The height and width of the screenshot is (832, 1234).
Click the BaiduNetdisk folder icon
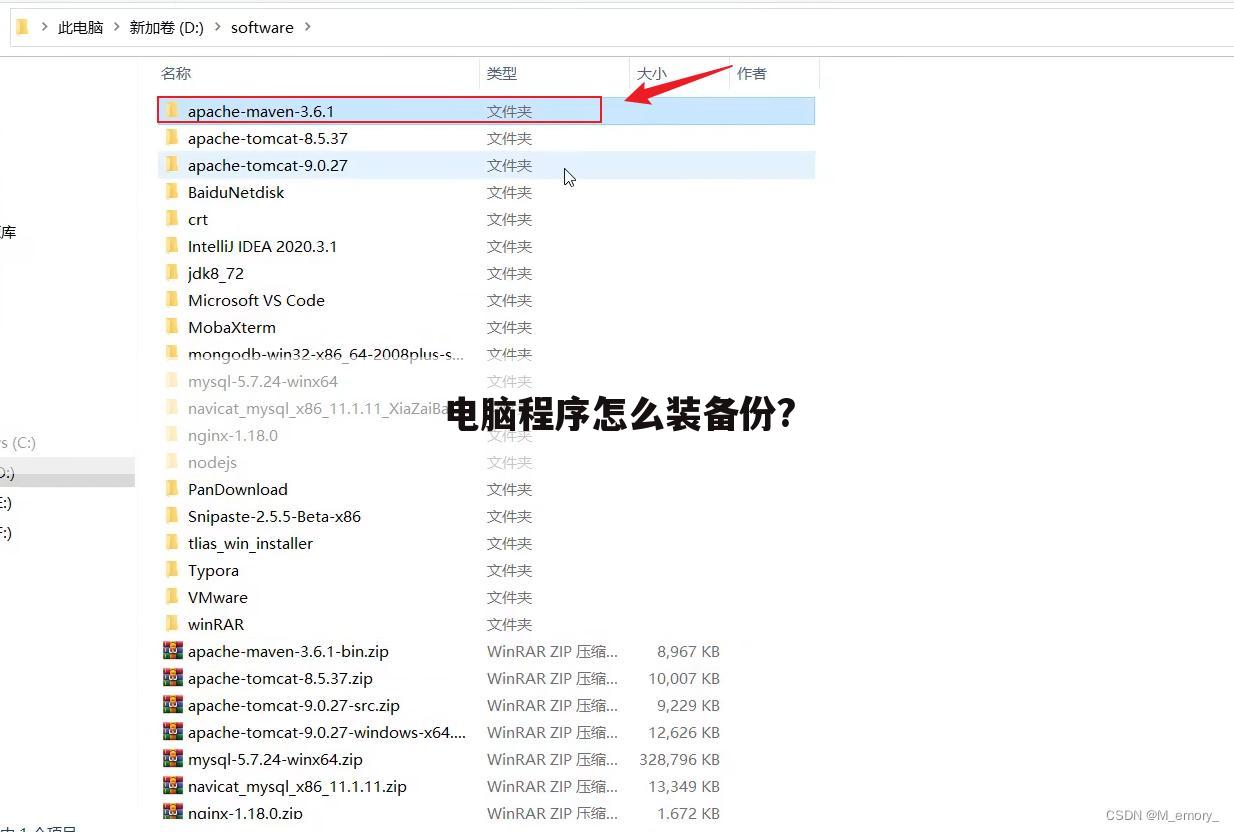point(172,191)
